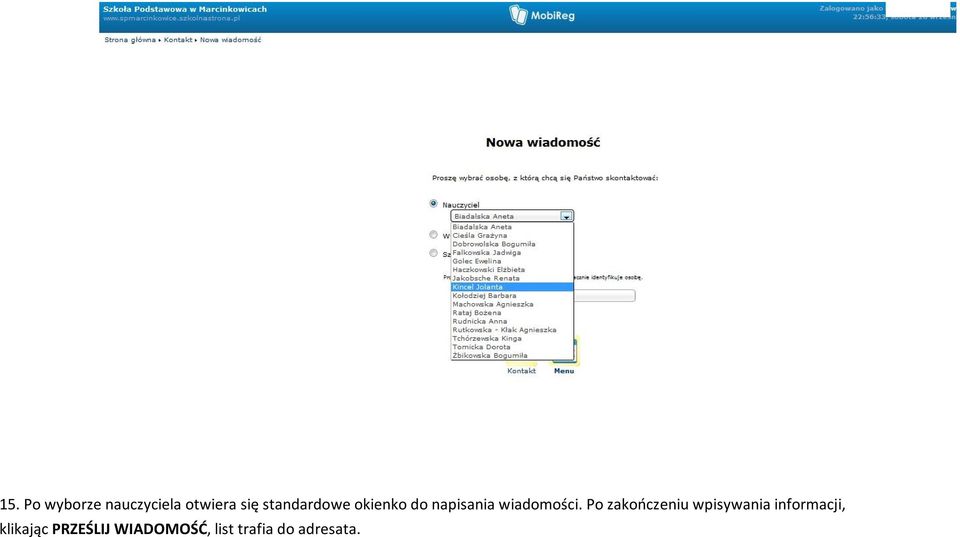Choose highlighted Kincel Jolanta entry
The width and height of the screenshot is (960, 537).
coord(512,287)
